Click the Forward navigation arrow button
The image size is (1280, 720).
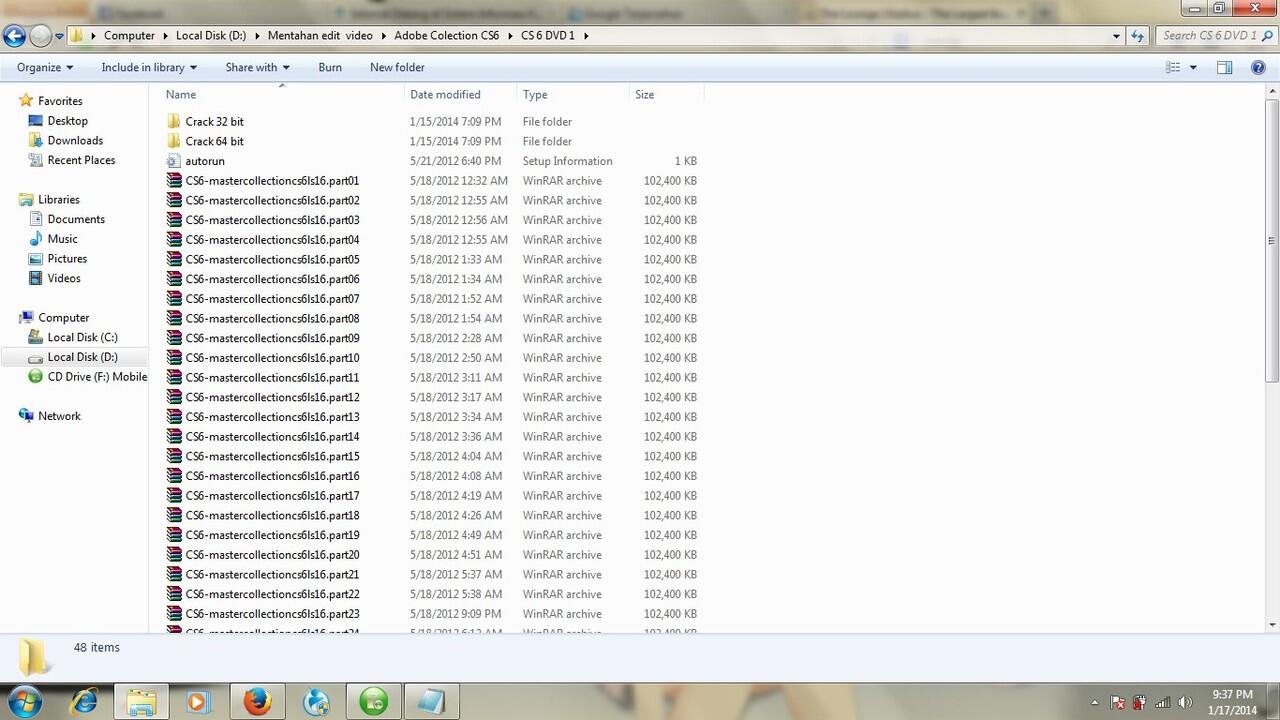[40, 36]
